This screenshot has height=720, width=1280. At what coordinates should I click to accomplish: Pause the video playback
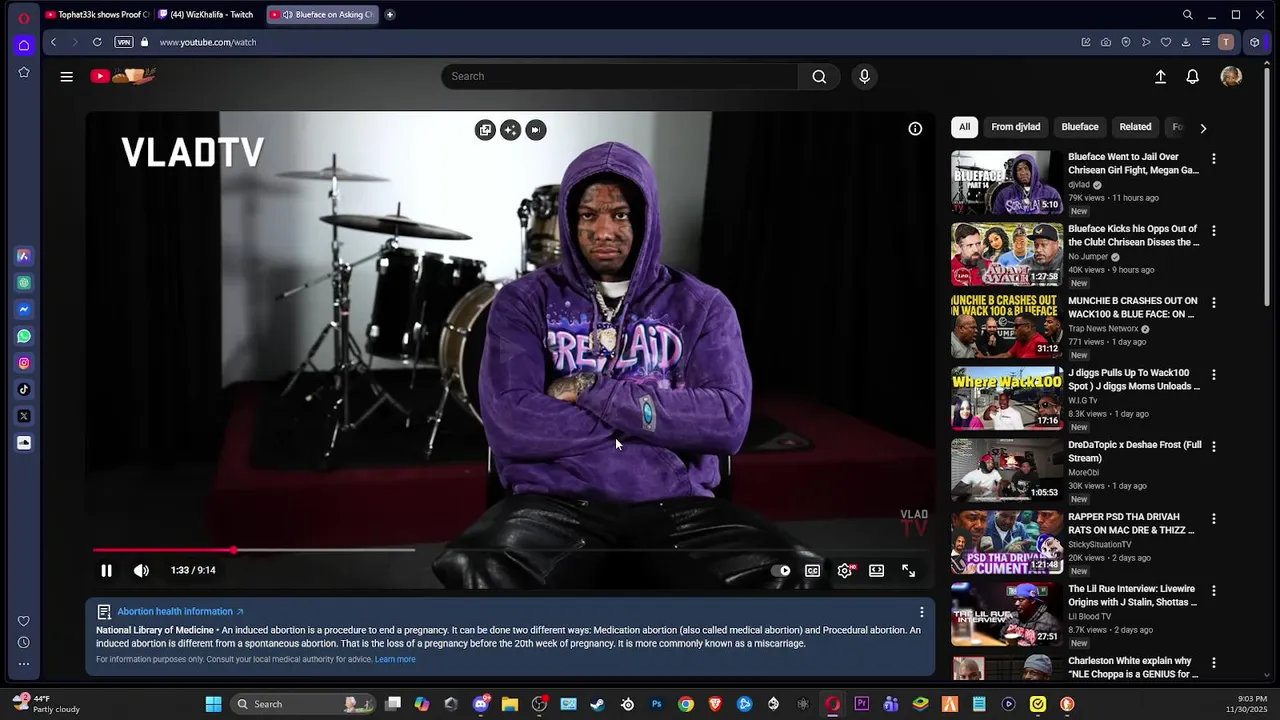tap(106, 570)
